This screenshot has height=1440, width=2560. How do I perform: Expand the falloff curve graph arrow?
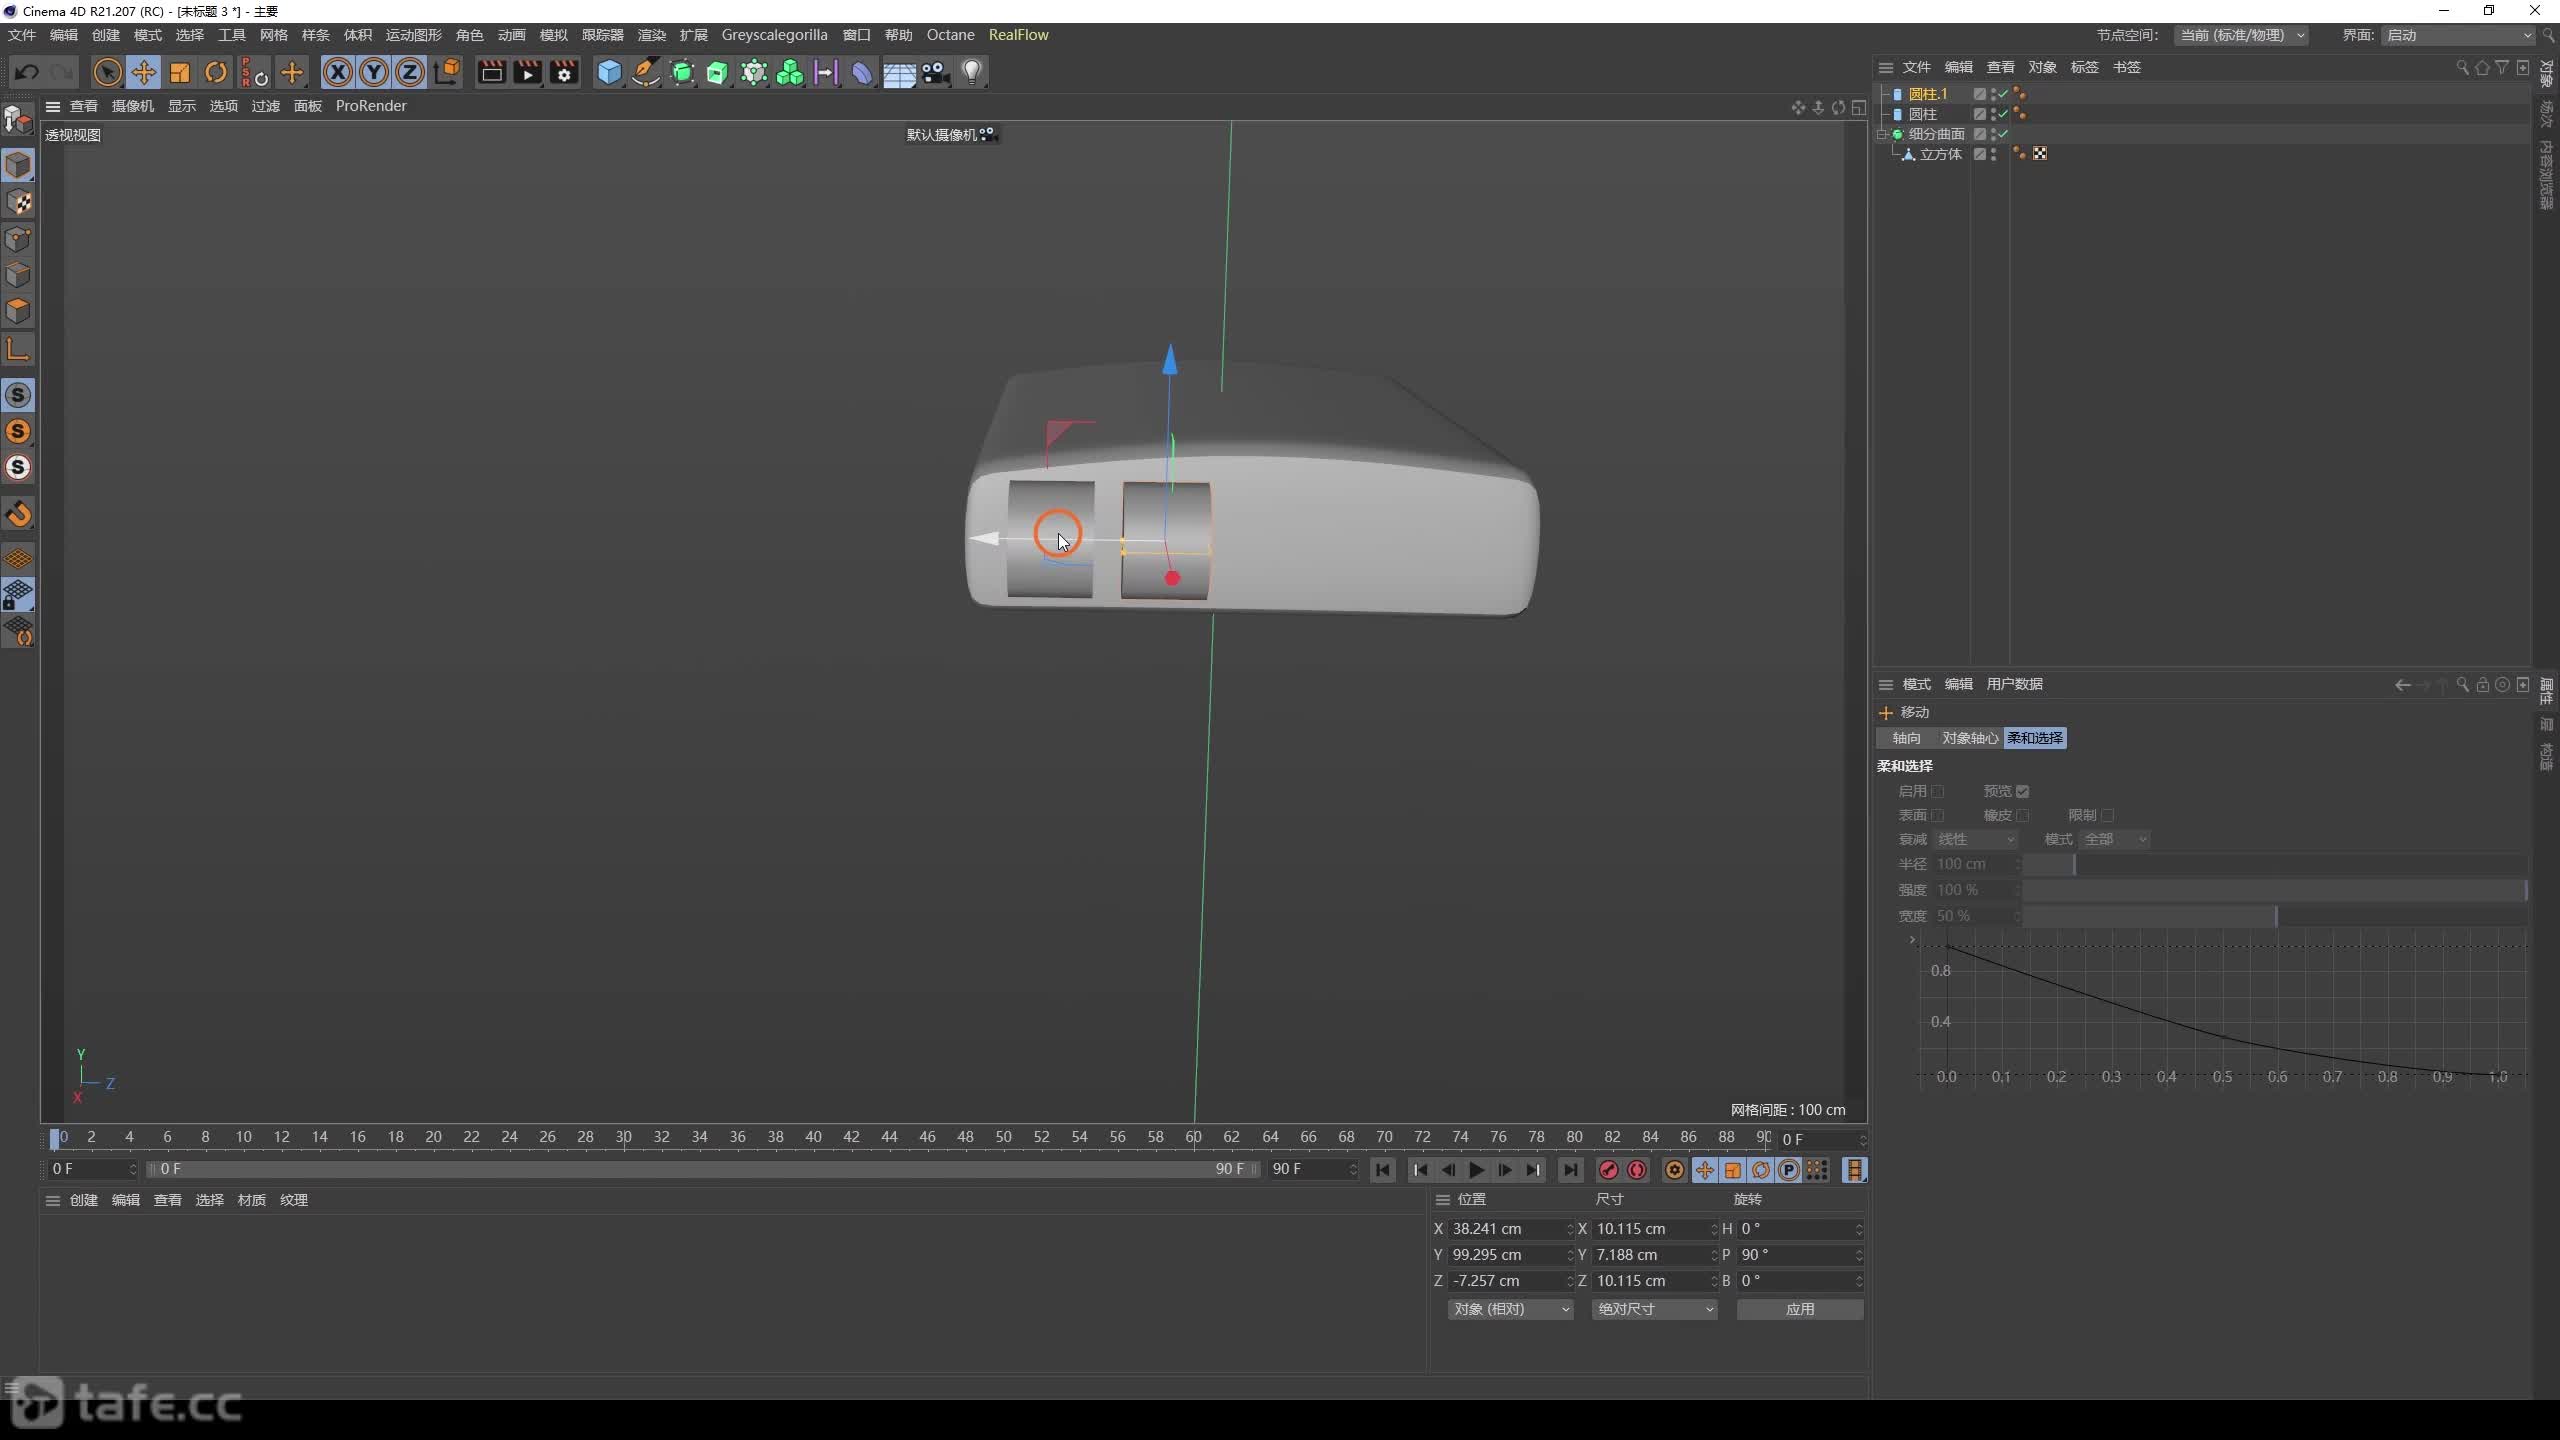click(x=1912, y=940)
